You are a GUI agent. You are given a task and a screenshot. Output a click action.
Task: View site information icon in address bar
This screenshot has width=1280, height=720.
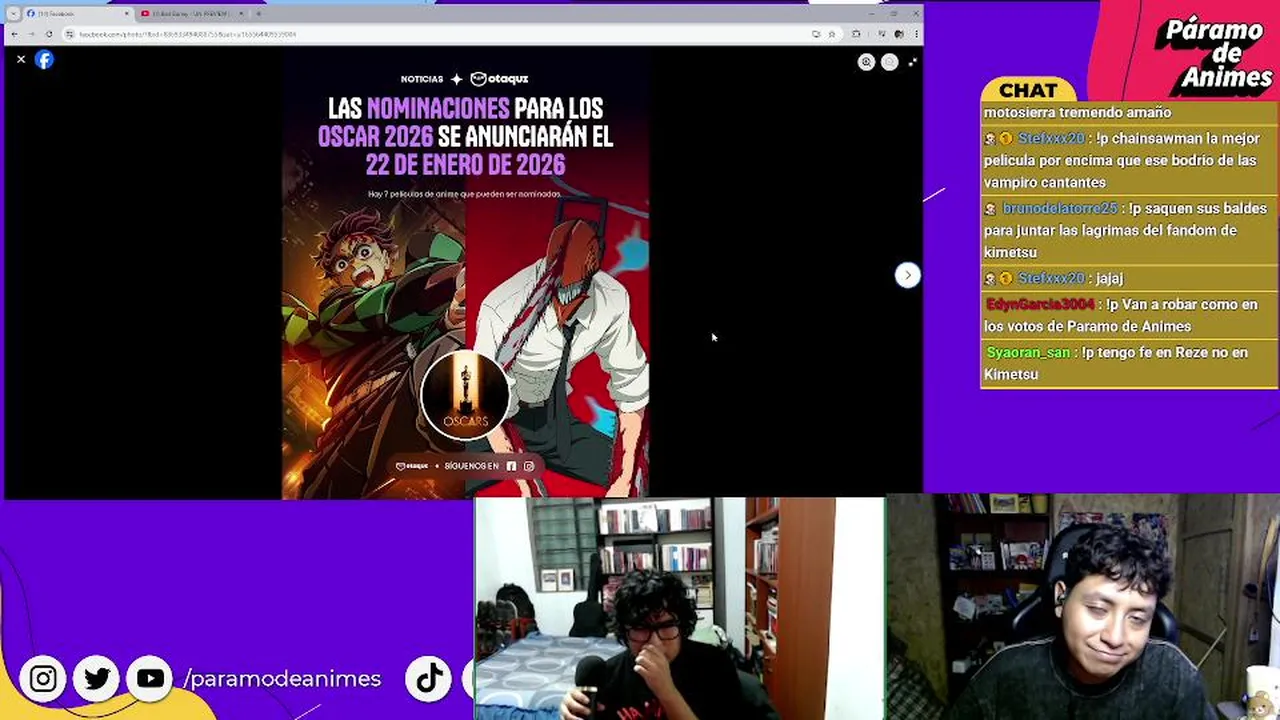click(x=69, y=34)
